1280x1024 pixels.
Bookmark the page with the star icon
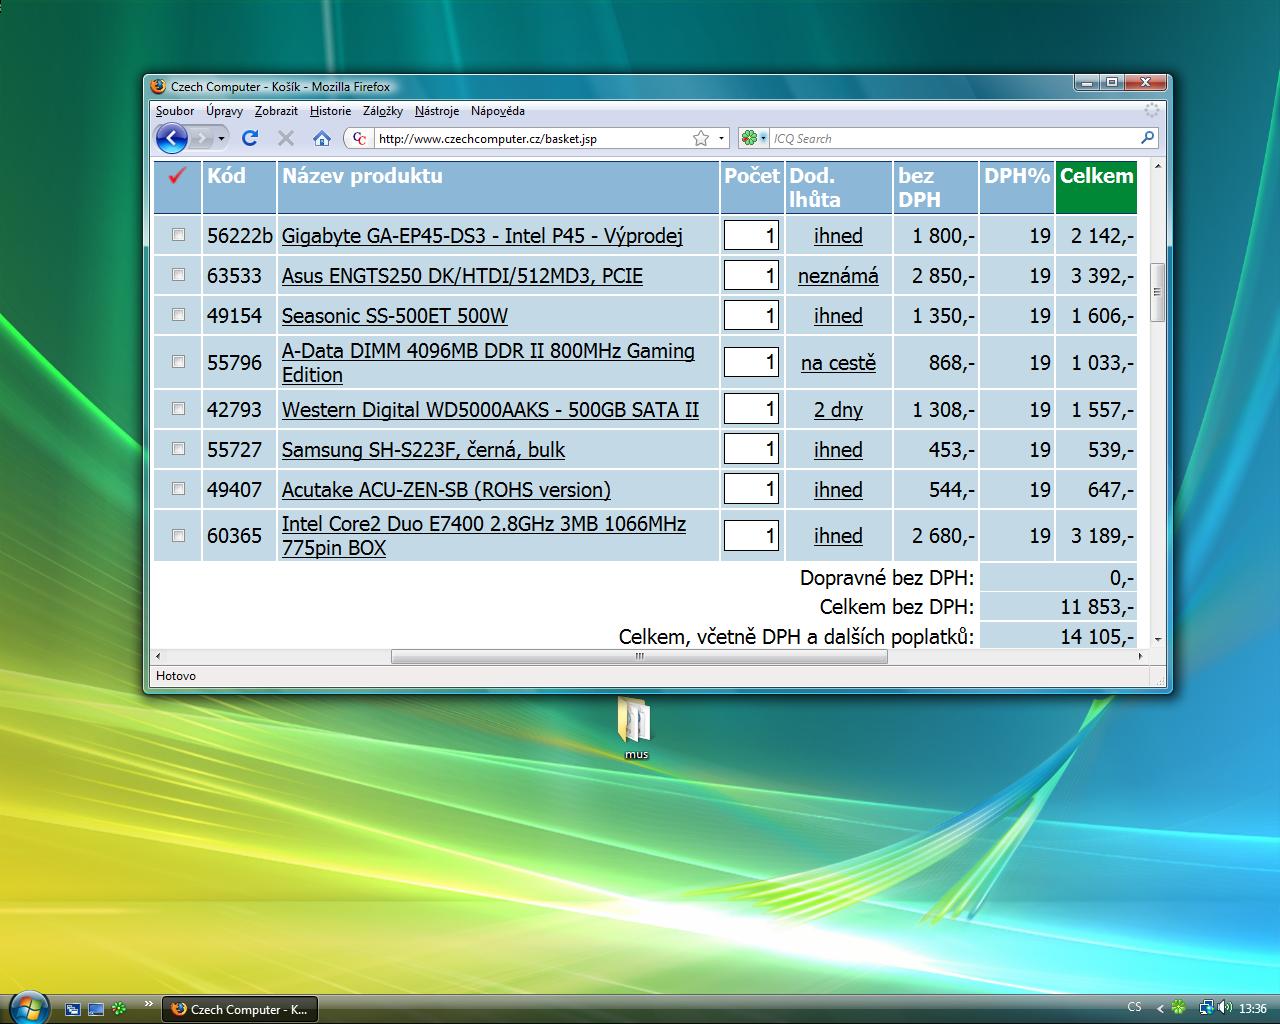click(701, 138)
